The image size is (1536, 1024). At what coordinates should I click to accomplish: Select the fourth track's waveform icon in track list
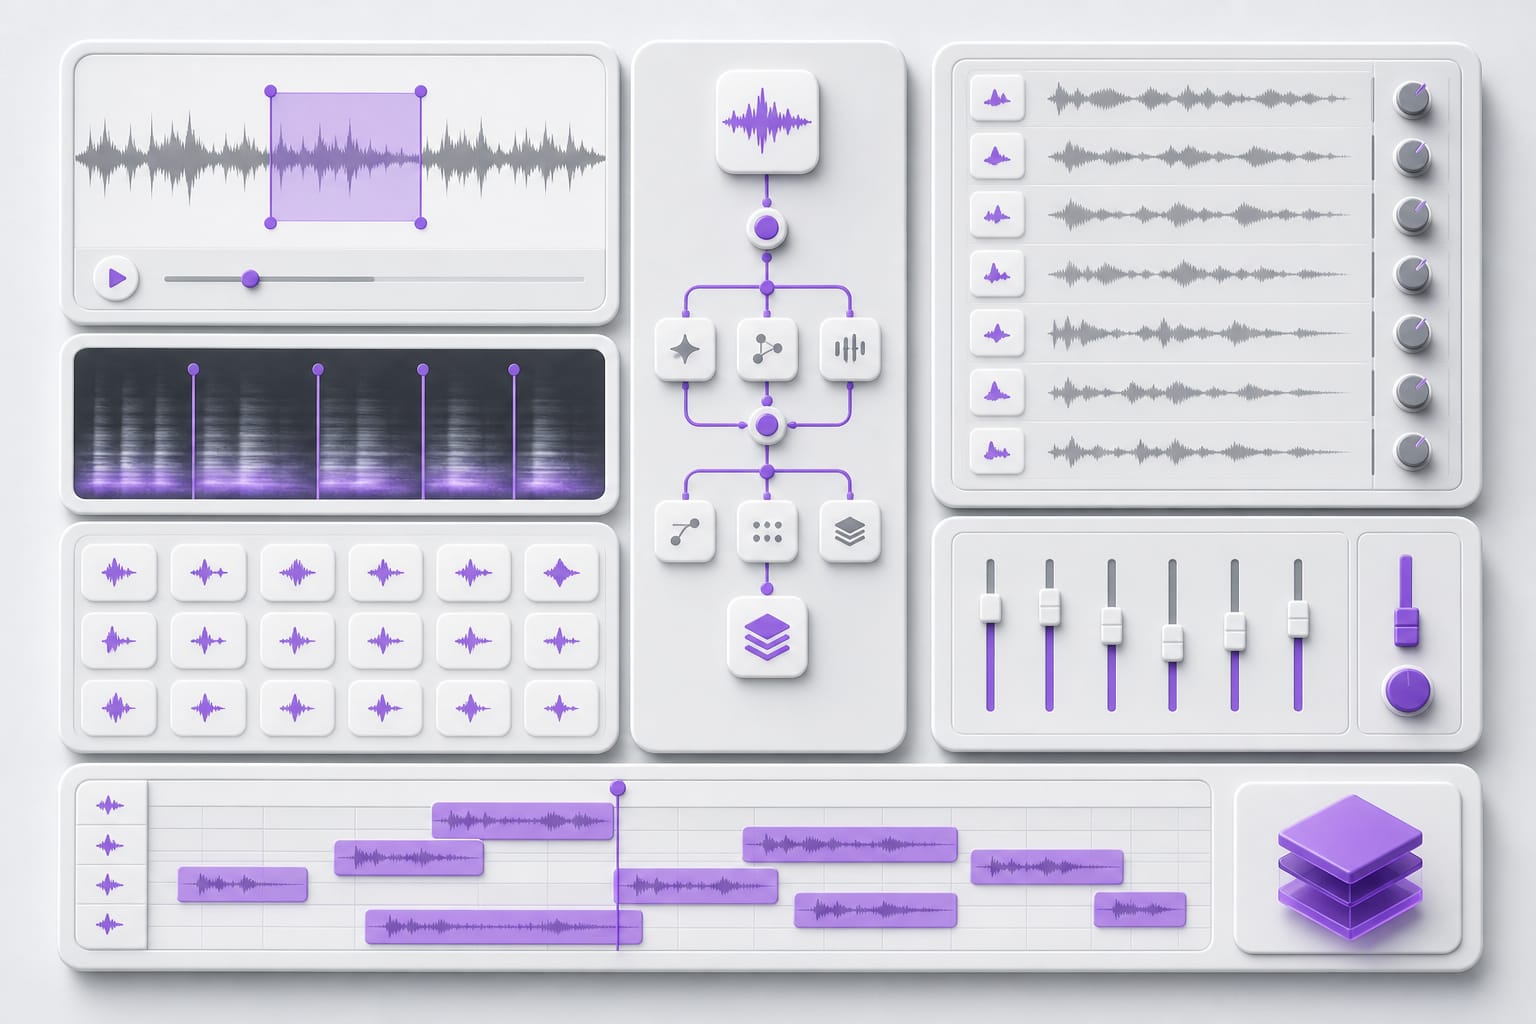[x=997, y=273]
